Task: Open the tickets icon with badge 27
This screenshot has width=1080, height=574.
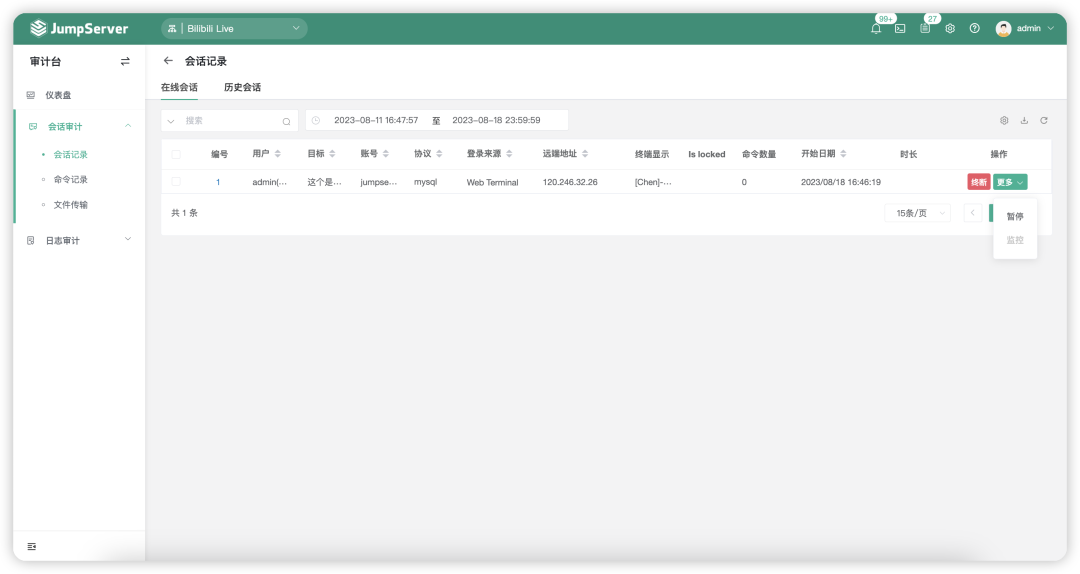Action: (x=925, y=28)
